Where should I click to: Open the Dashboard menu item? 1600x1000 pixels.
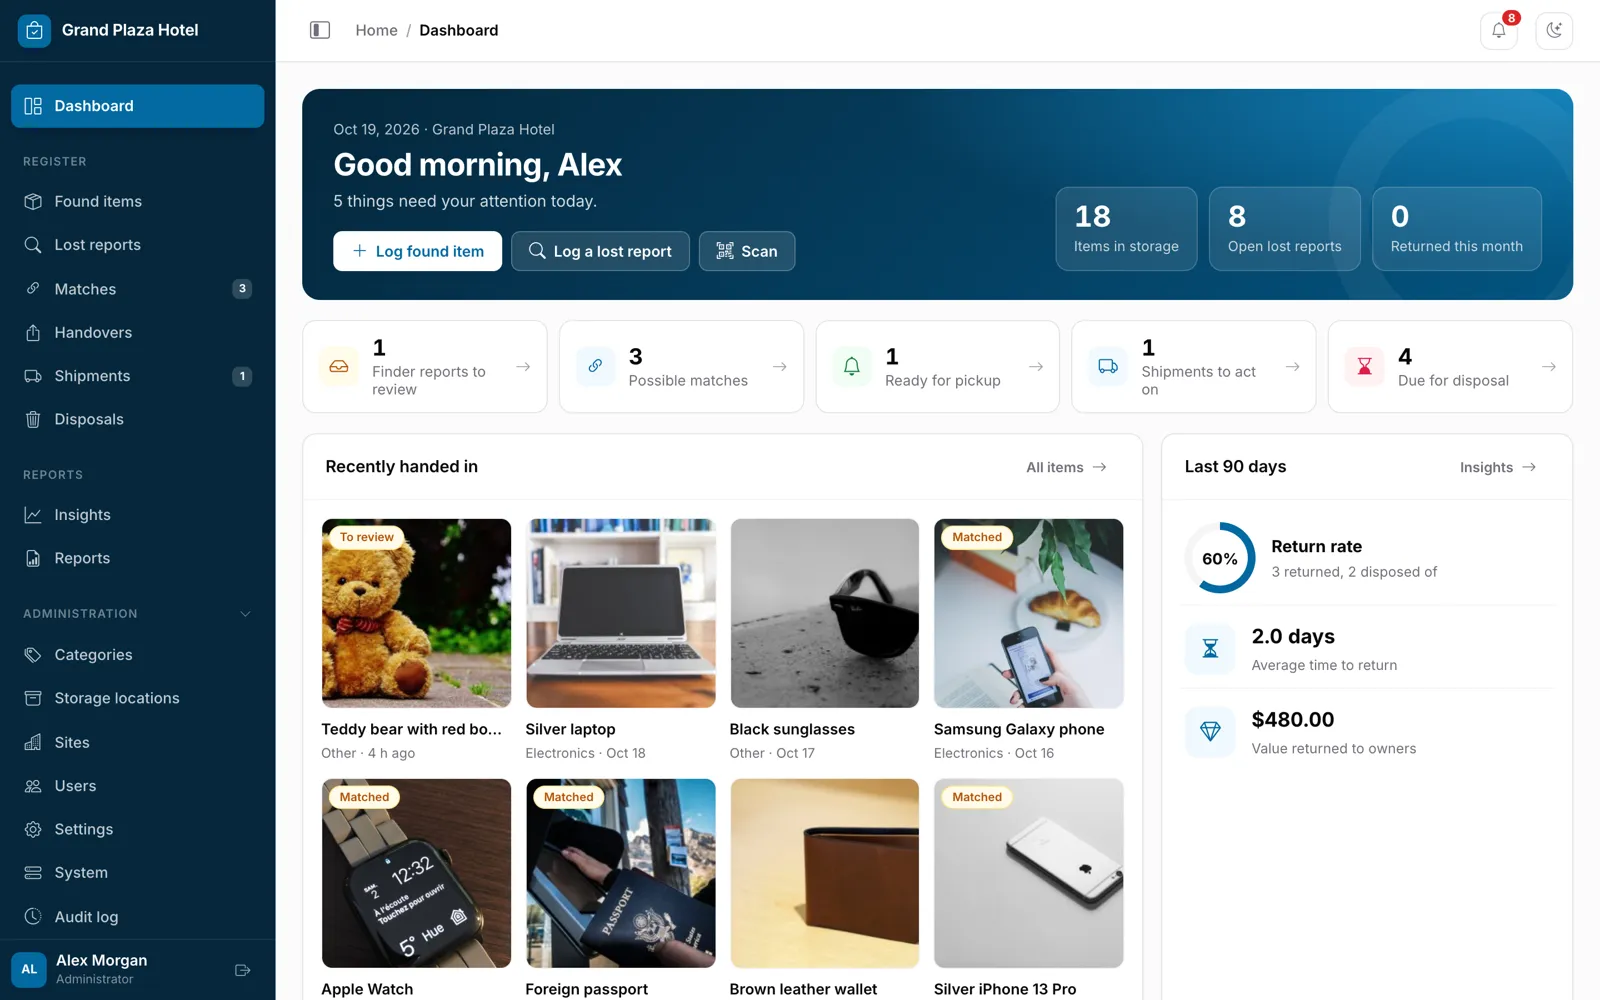point(138,106)
